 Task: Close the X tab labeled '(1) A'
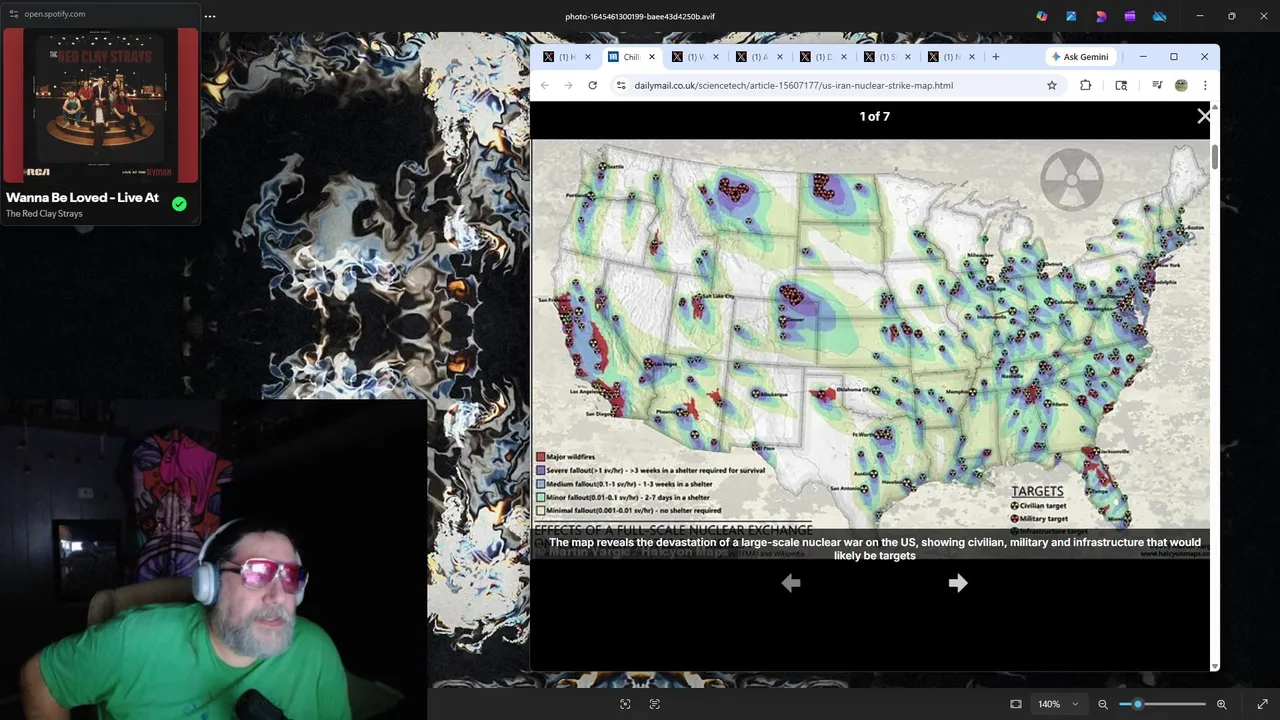(780, 57)
